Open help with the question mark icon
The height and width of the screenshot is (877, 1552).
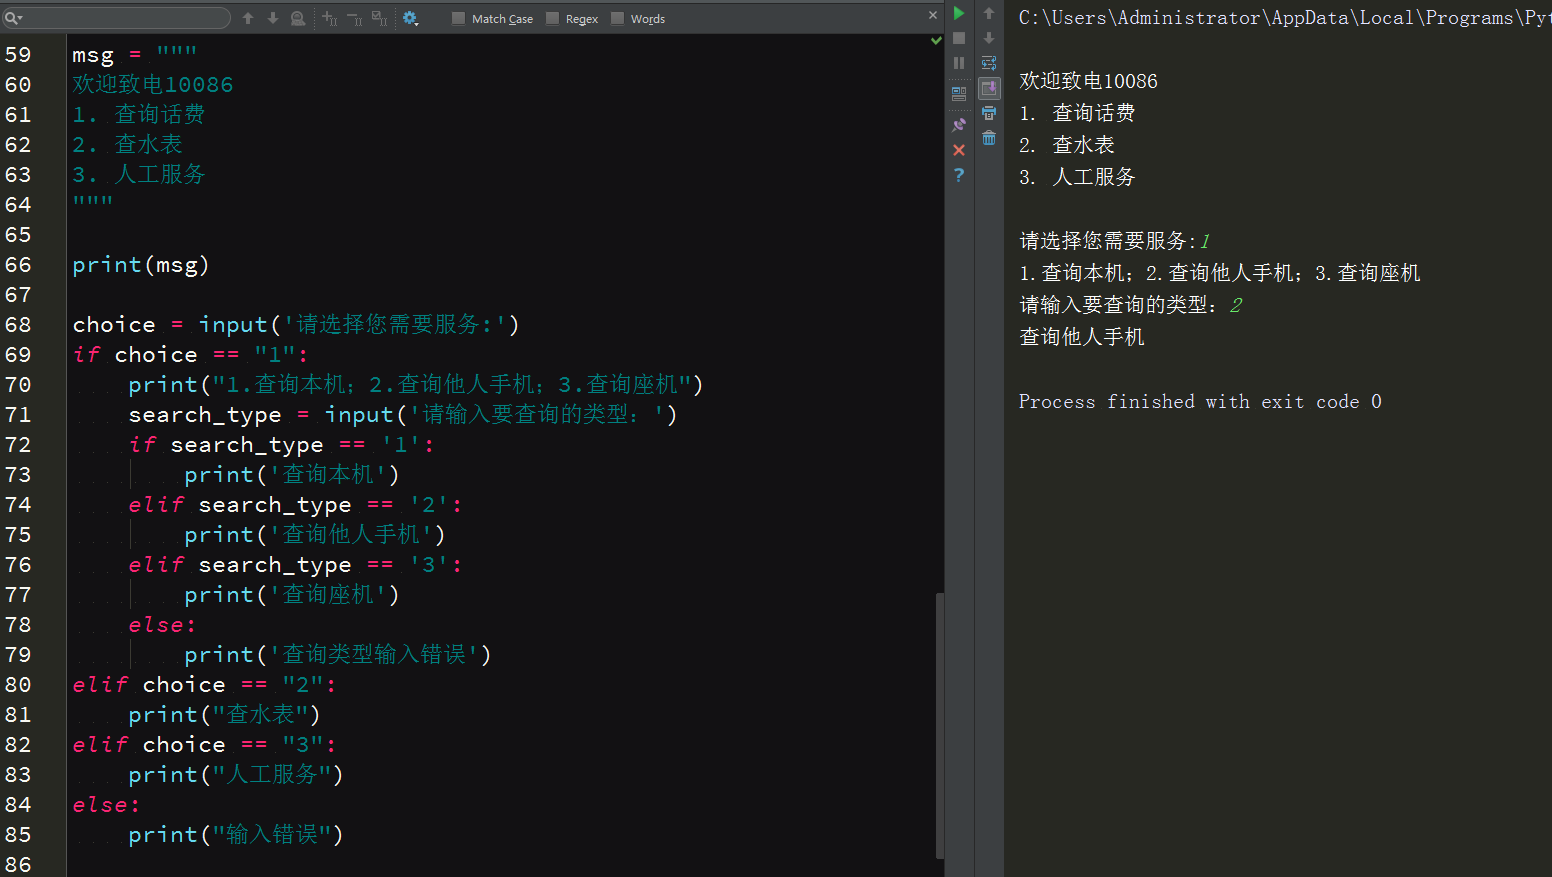(959, 175)
